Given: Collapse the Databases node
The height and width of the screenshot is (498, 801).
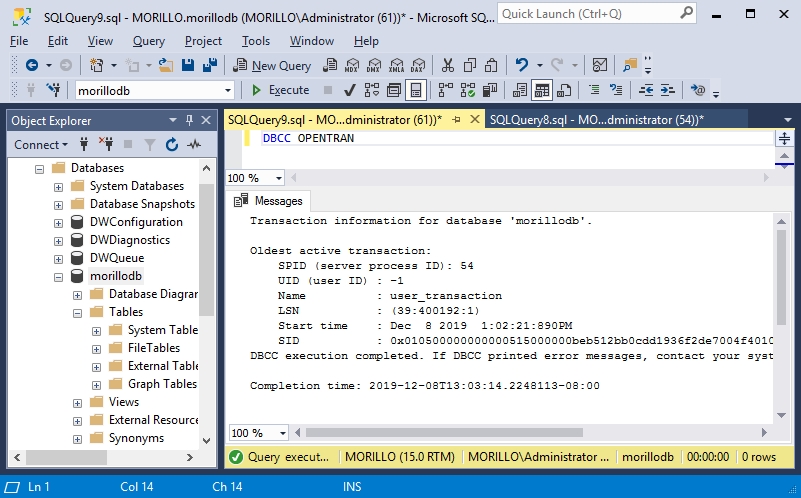Looking at the screenshot, I should pyautogui.click(x=39, y=169).
